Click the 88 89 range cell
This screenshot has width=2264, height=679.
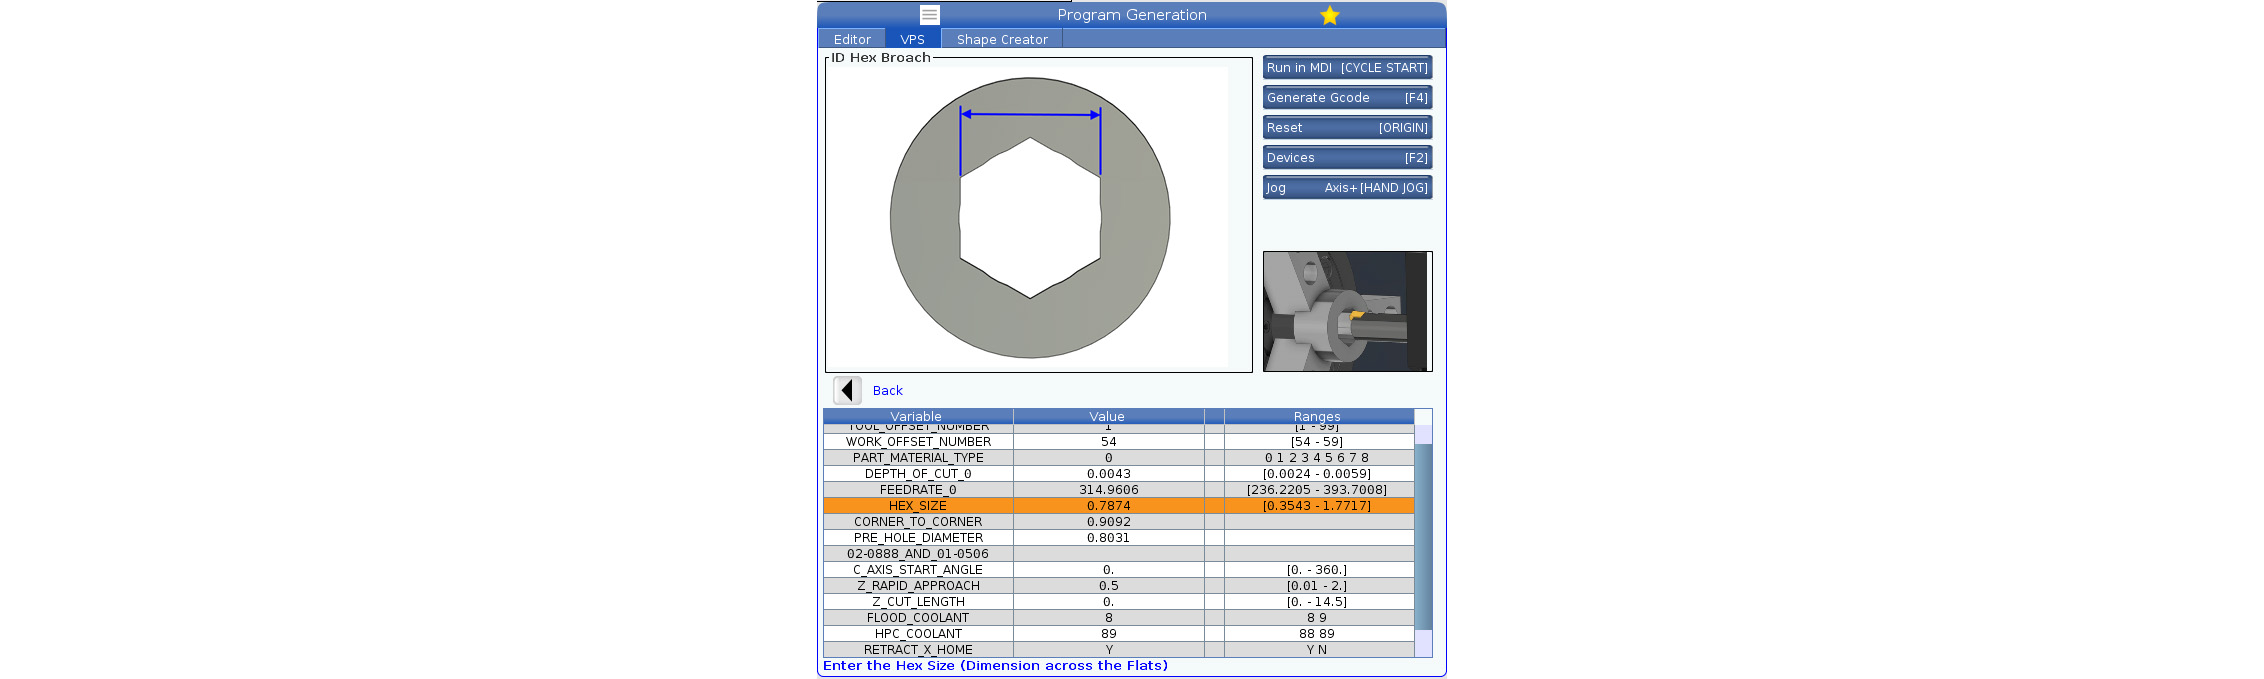pos(1318,634)
